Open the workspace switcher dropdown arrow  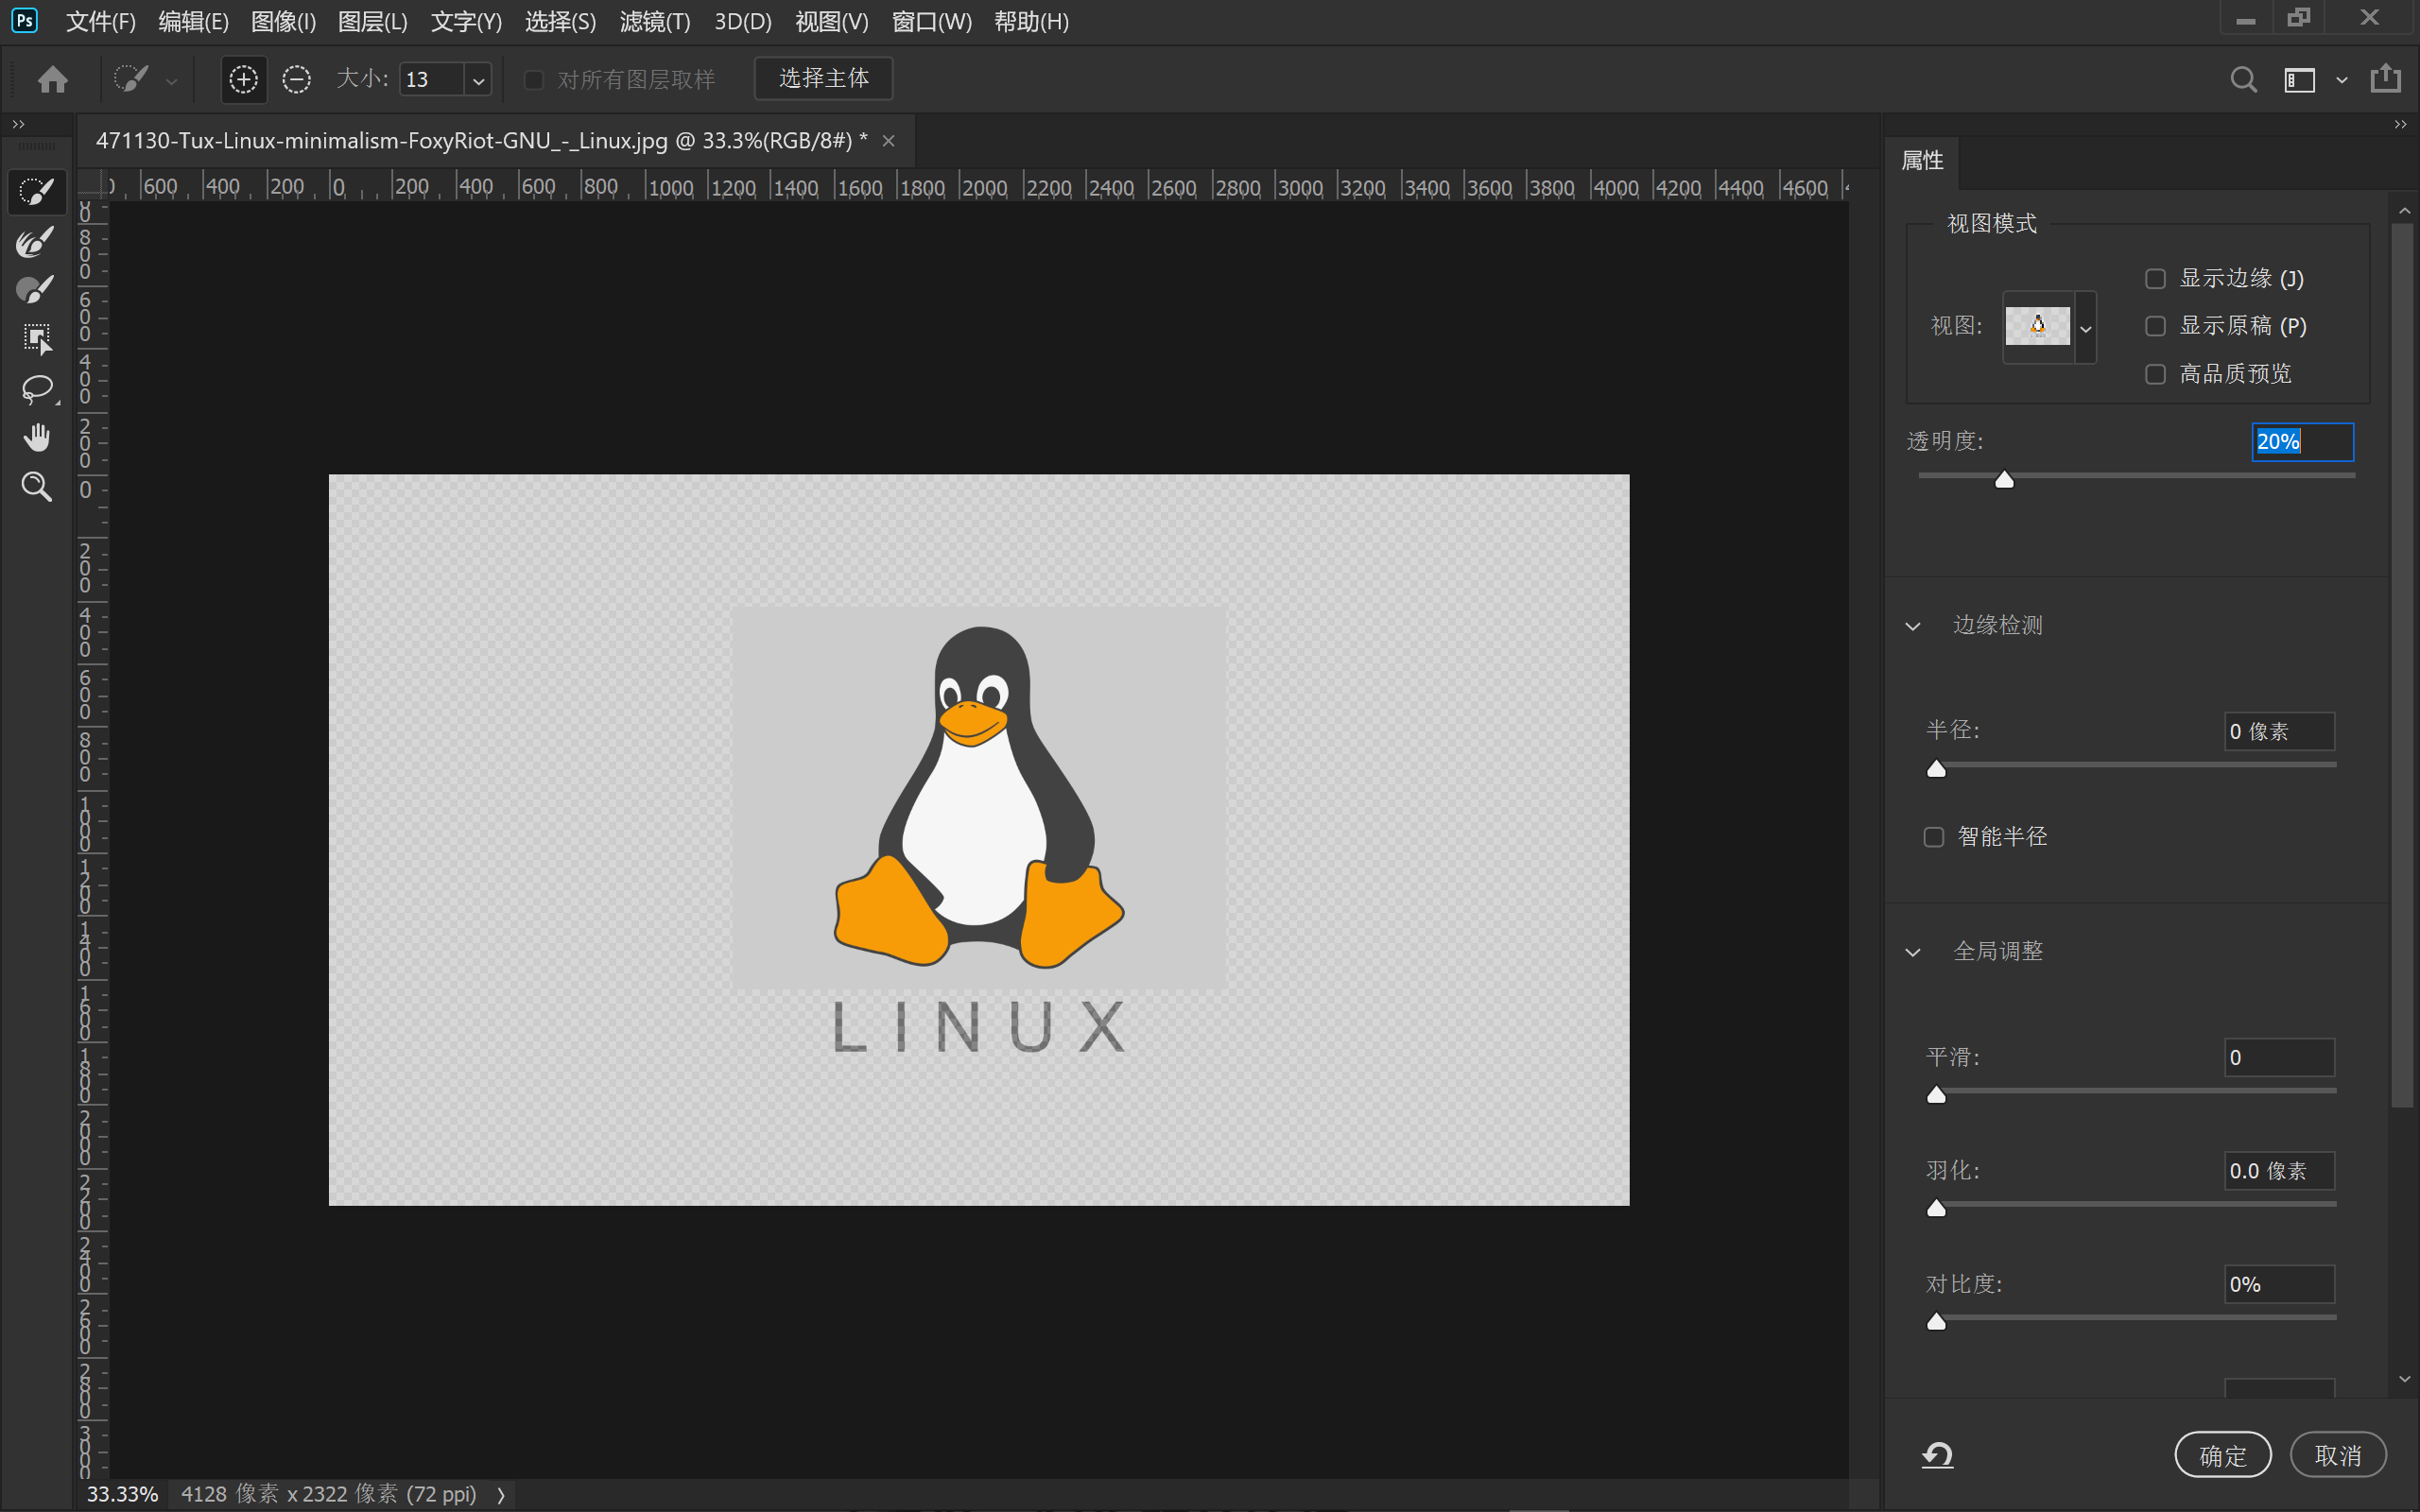(2342, 80)
